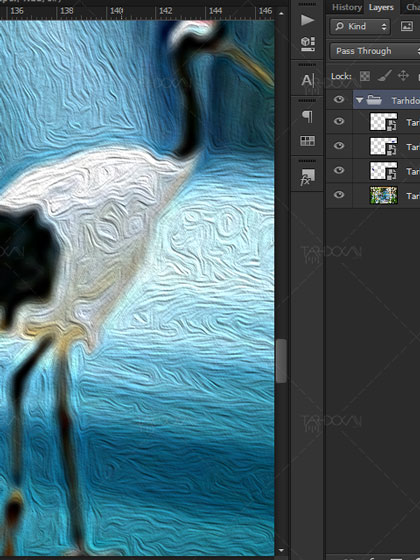Hide the Tarhdo group with its eye
This screenshot has width=420, height=560.
[339, 99]
